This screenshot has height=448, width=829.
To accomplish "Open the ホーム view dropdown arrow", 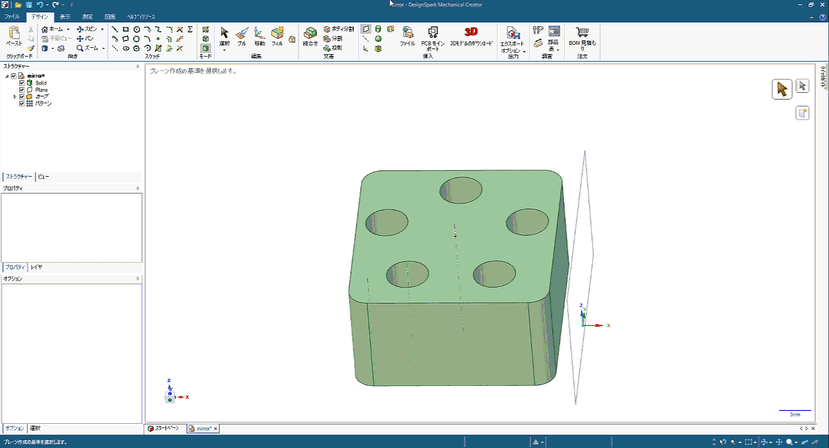I will point(68,29).
